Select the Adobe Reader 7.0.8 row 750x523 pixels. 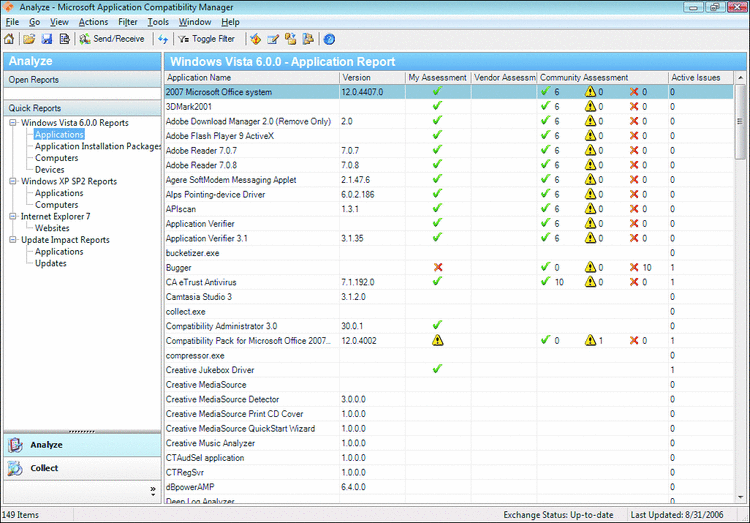(449, 165)
